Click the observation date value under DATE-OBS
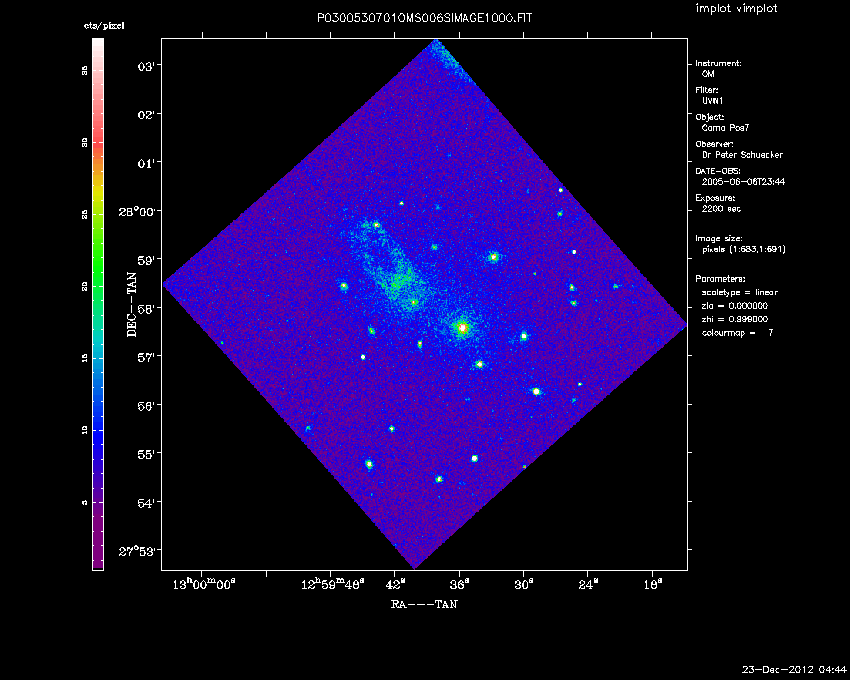Image resolution: width=850 pixels, height=680 pixels. [743, 182]
